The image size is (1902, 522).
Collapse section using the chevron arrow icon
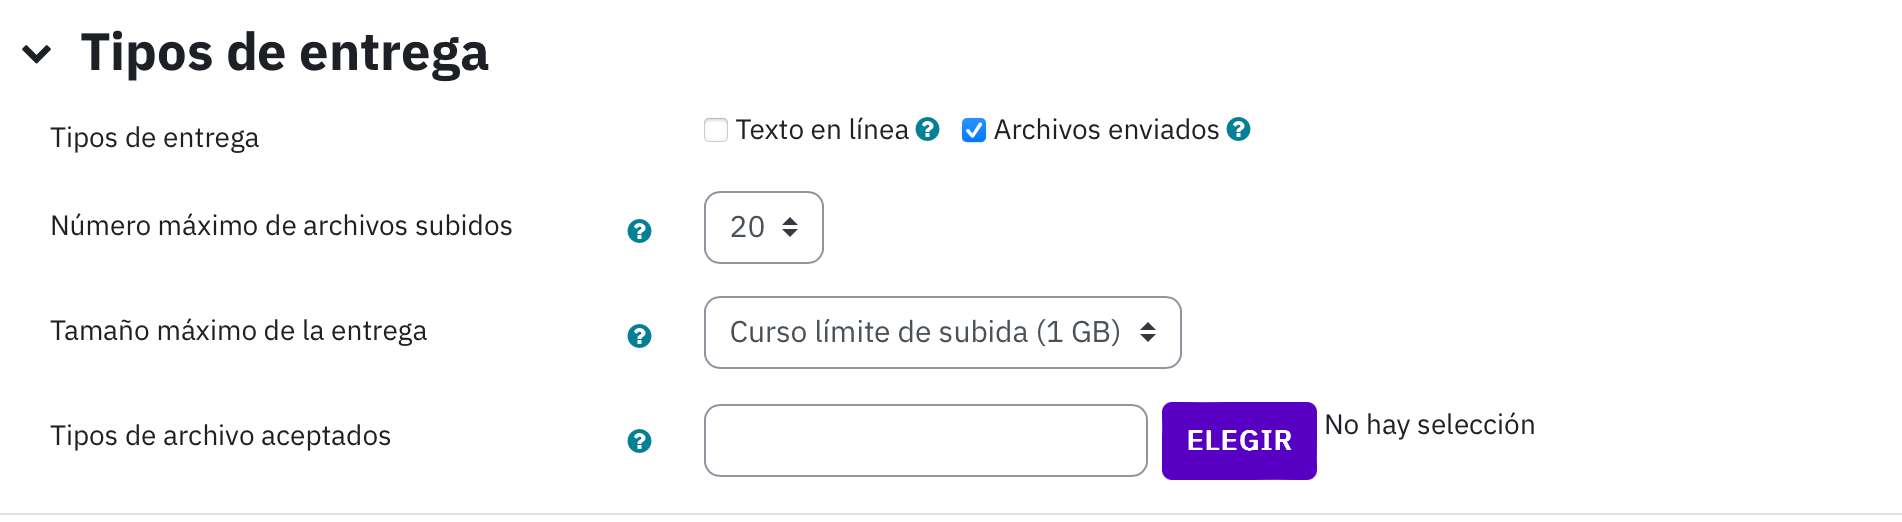[37, 54]
